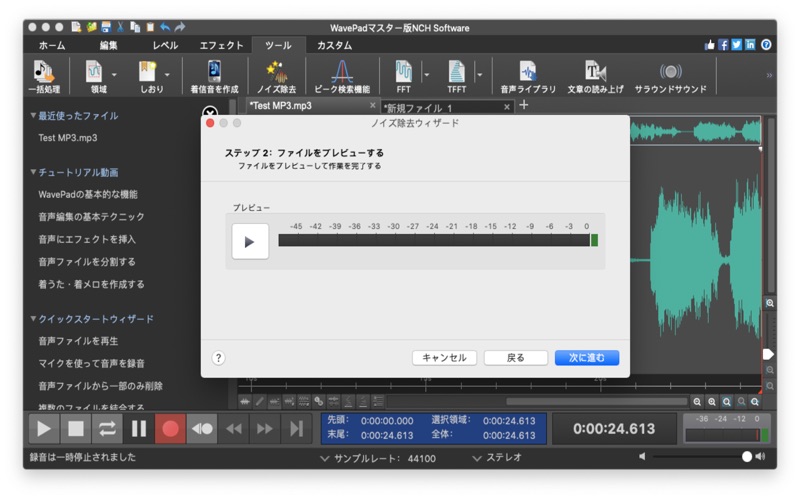Open help with the top-right question mark icon
This screenshot has height=500, width=800.
766,45
